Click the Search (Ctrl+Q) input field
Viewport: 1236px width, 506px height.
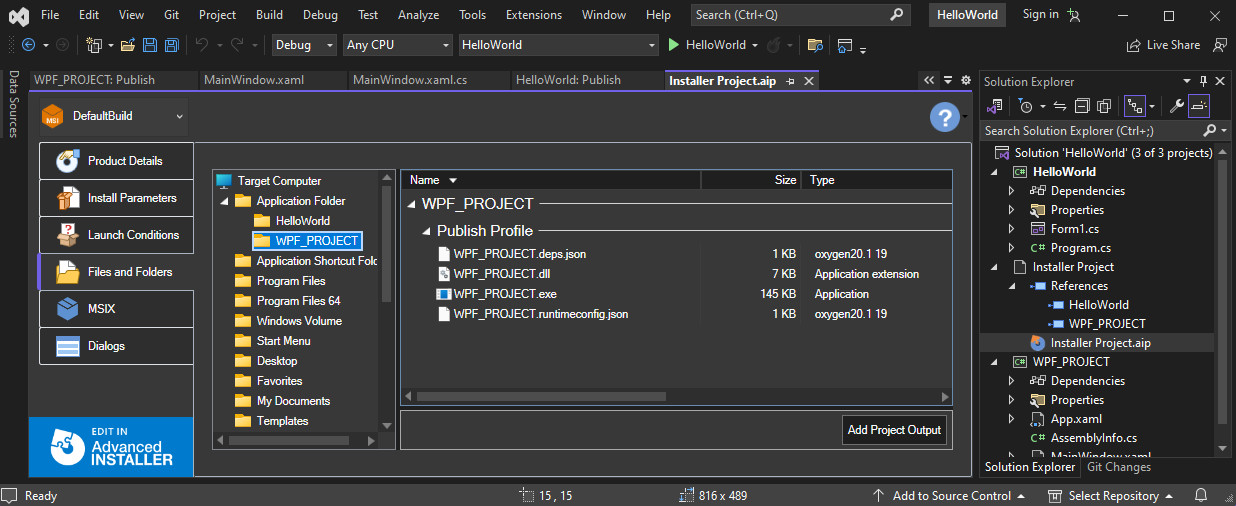(800, 15)
